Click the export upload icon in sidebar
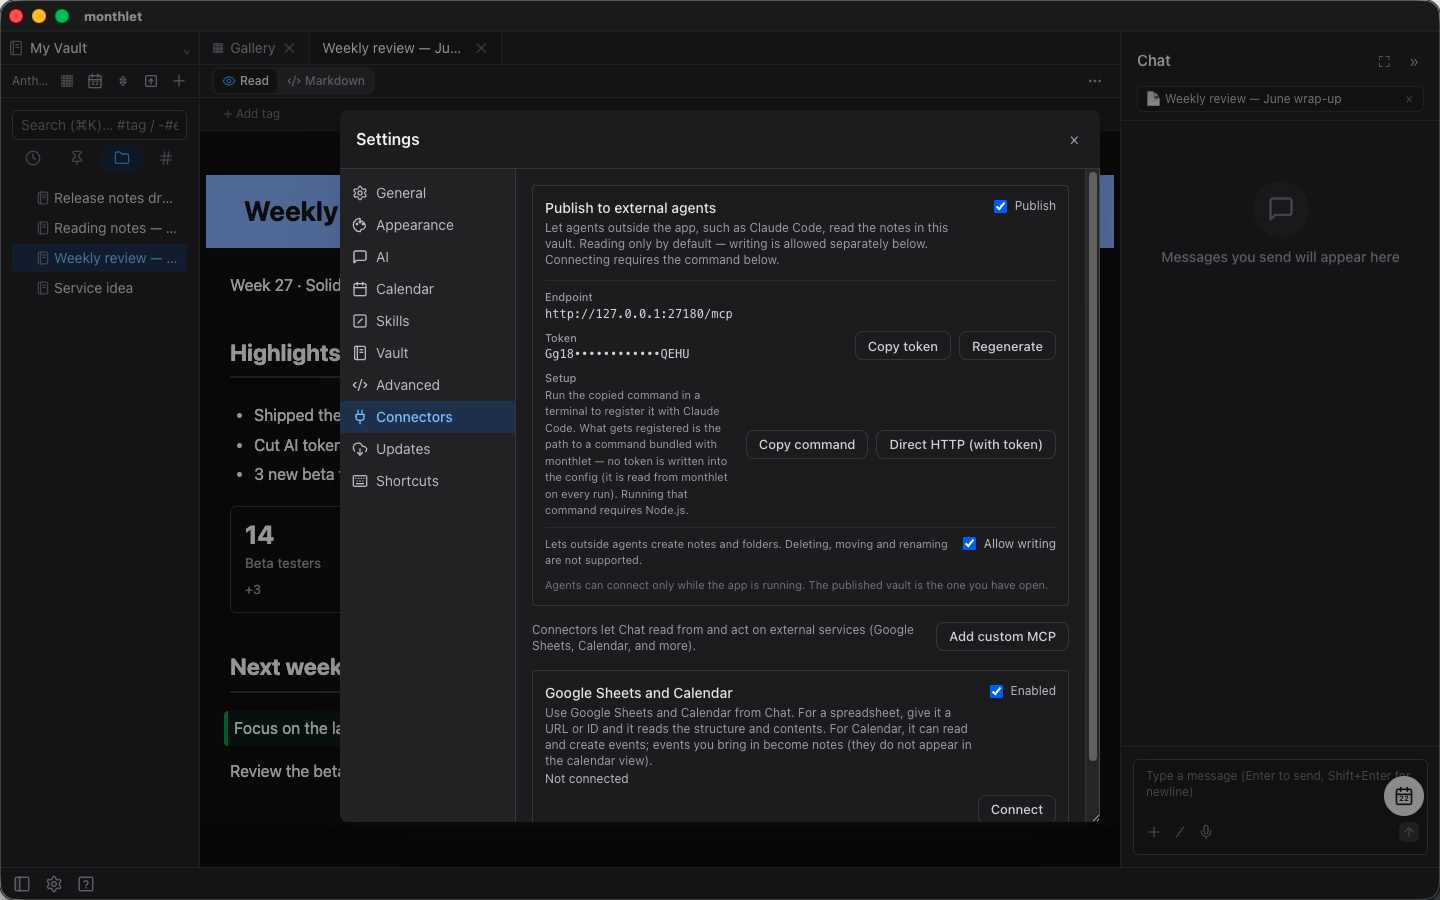The height and width of the screenshot is (900, 1440). 151,81
